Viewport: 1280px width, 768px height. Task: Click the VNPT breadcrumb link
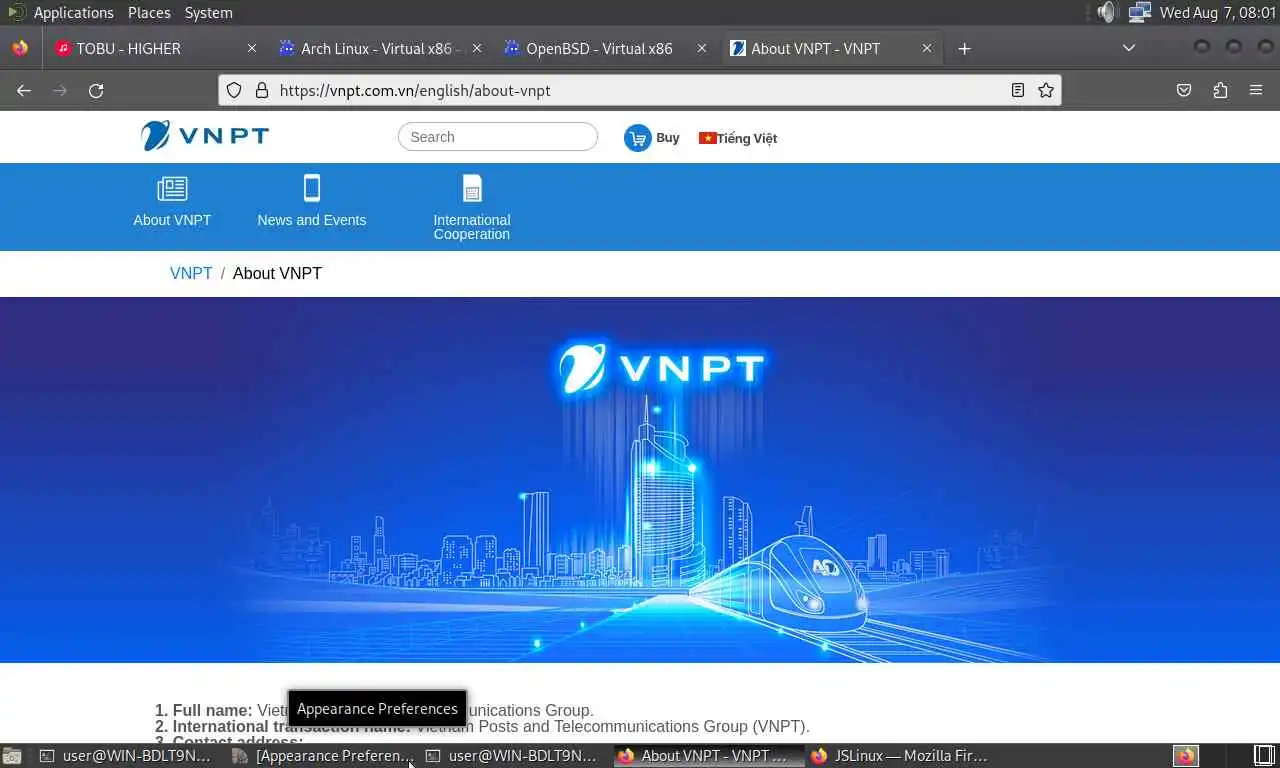click(x=191, y=273)
